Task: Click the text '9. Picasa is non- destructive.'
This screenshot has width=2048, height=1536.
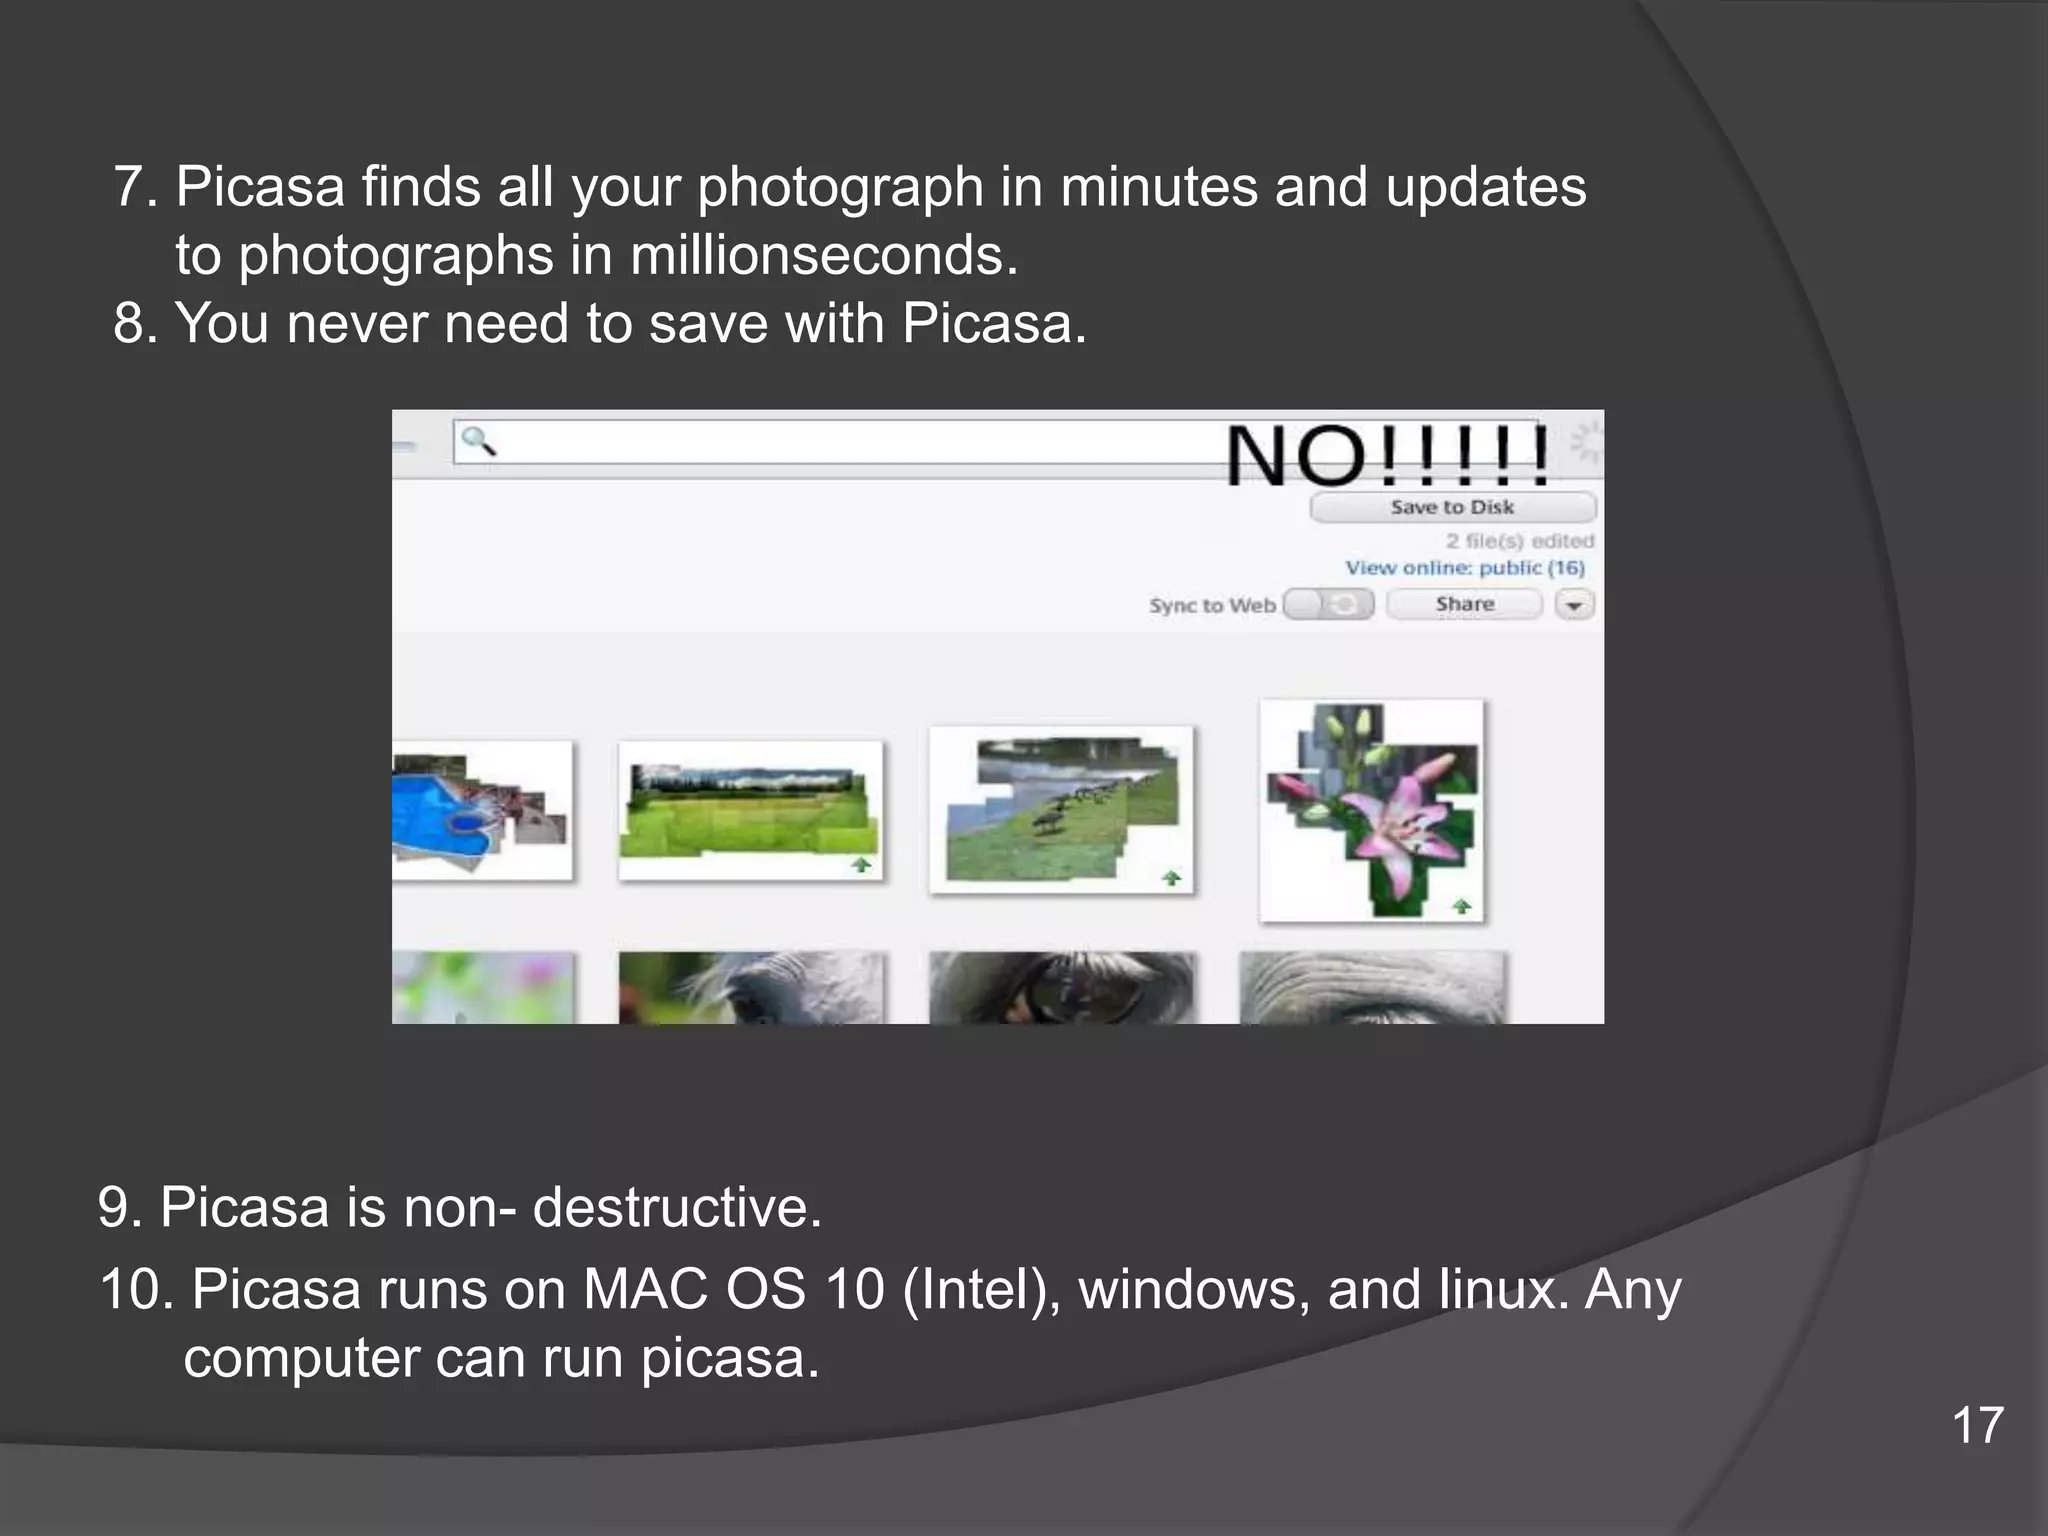Action: 460,1207
